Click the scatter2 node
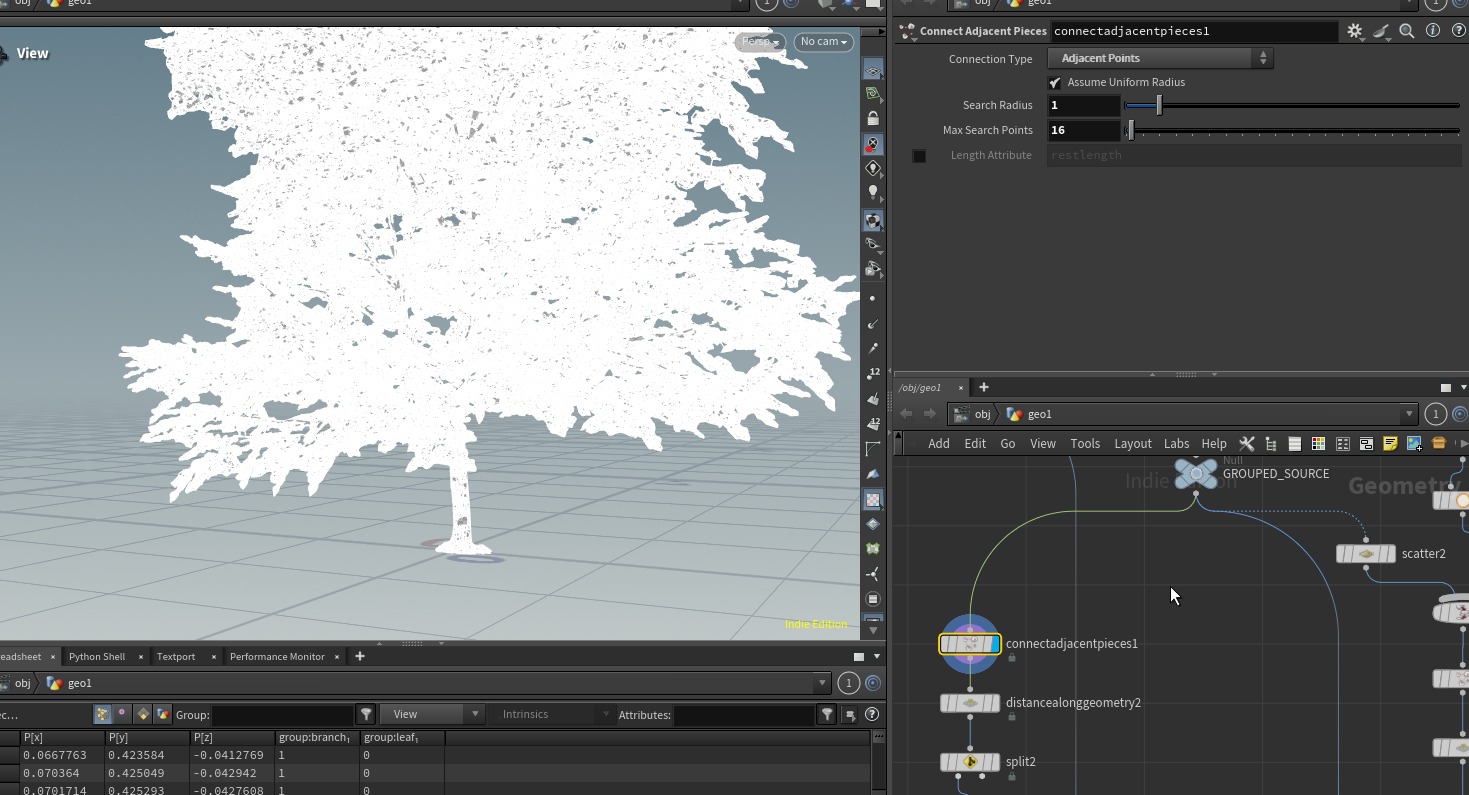The width and height of the screenshot is (1469, 795). point(1365,554)
